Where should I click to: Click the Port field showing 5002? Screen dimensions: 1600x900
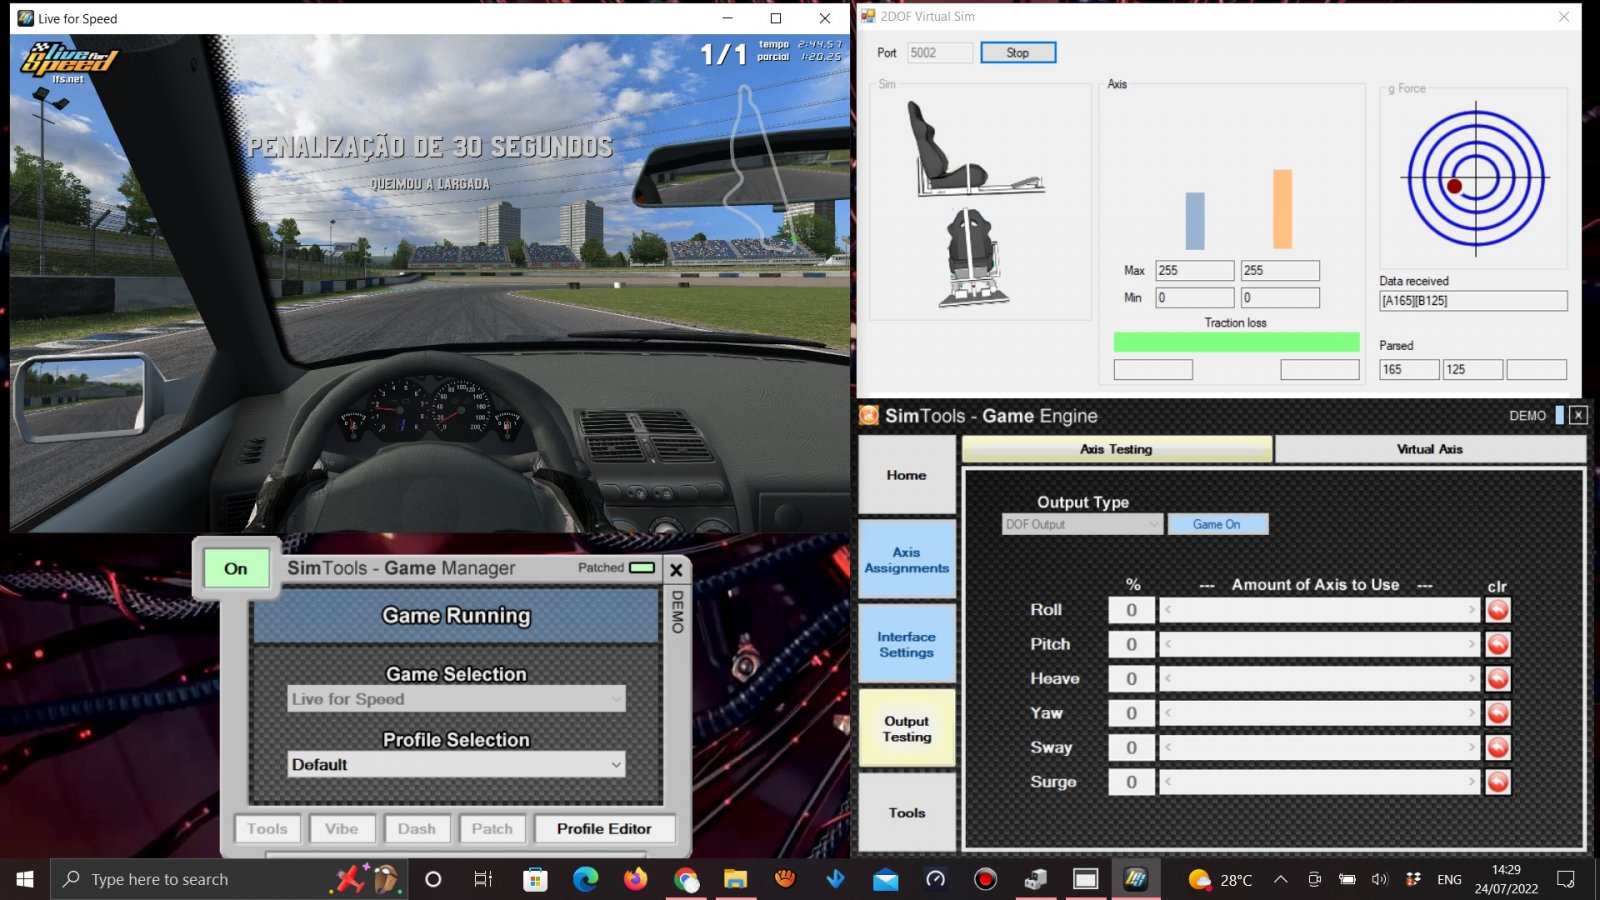[940, 53]
